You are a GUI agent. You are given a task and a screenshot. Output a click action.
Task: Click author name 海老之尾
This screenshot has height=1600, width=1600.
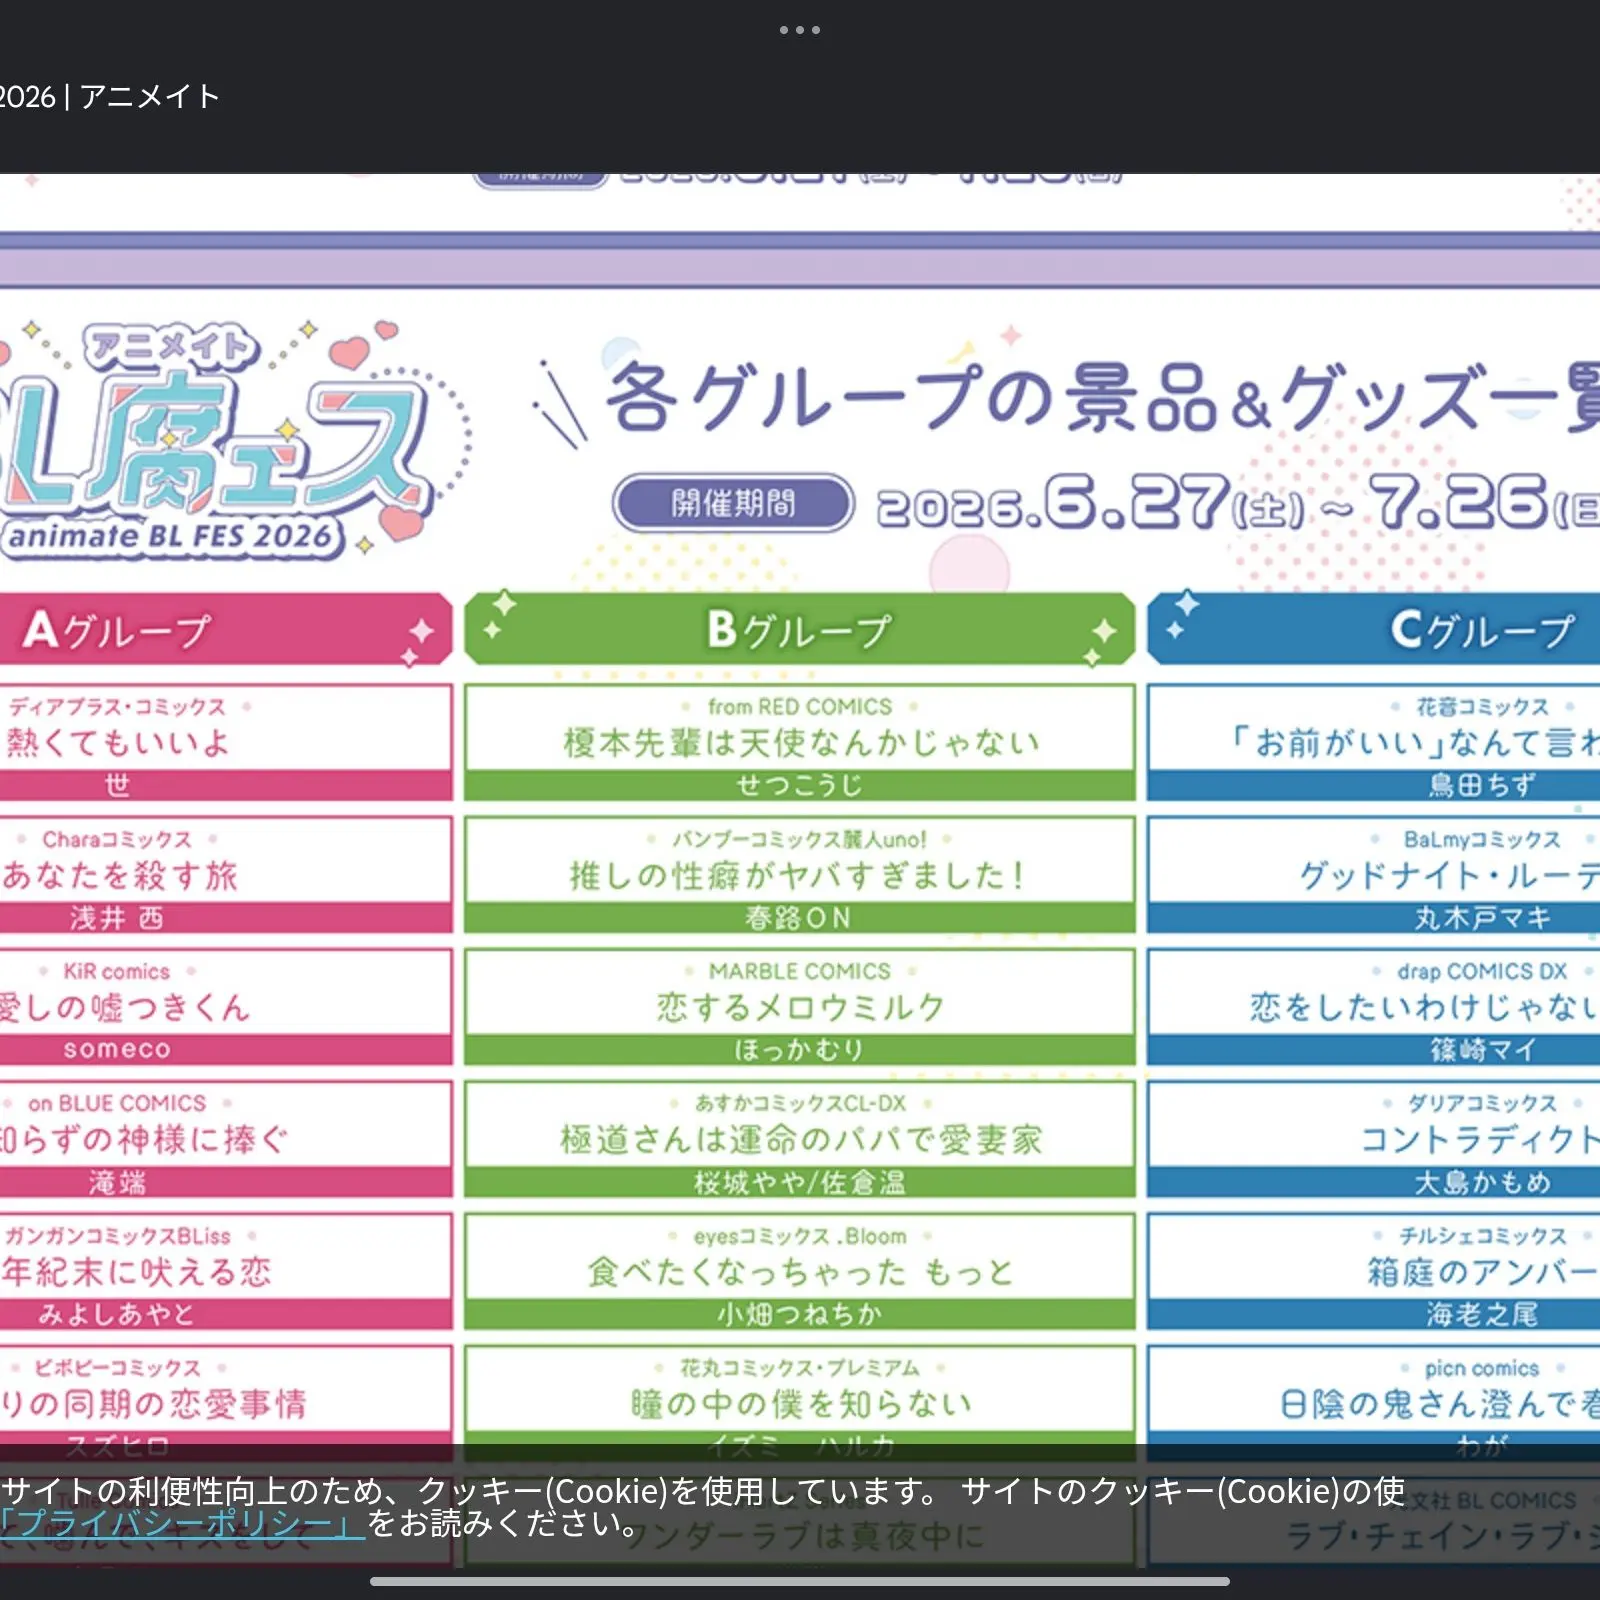click(x=1482, y=1314)
